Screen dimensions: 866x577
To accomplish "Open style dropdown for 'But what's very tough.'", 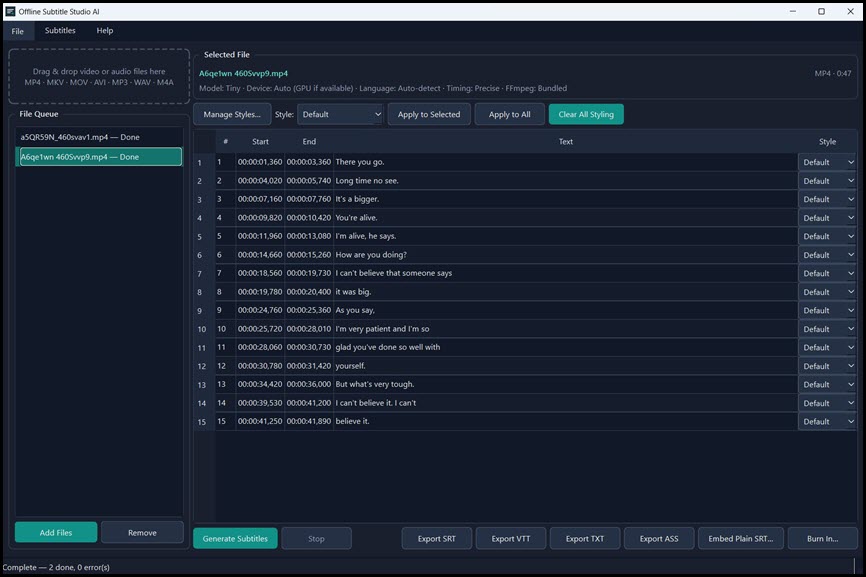I will pyautogui.click(x=827, y=384).
